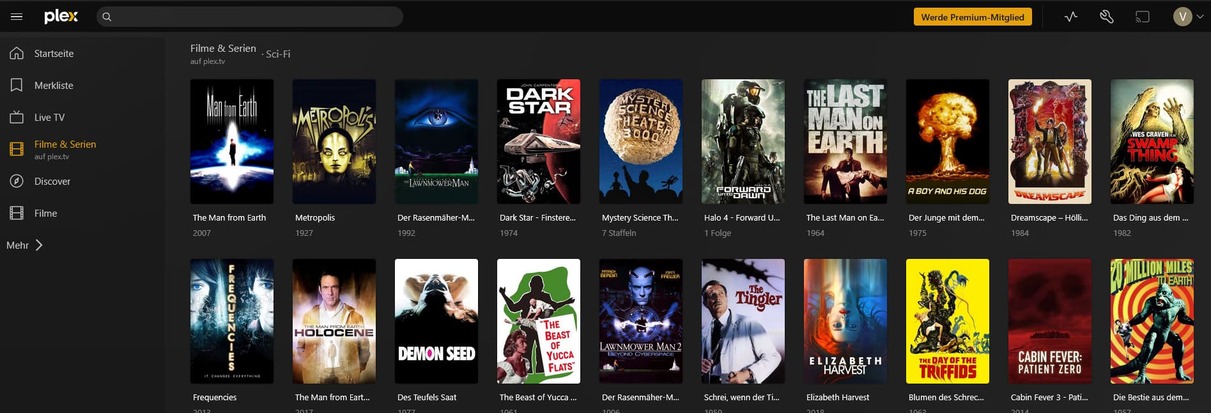Screen dimensions: 1211x413
Task: Click Filme & Serien breadcrumb heading
Action: 223,48
